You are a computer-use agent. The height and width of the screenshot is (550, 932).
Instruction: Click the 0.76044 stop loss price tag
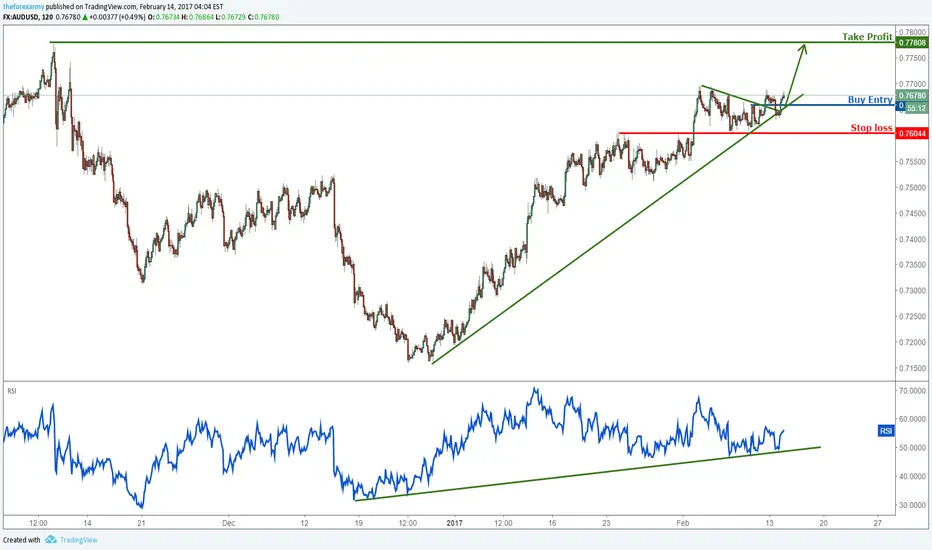(x=912, y=133)
